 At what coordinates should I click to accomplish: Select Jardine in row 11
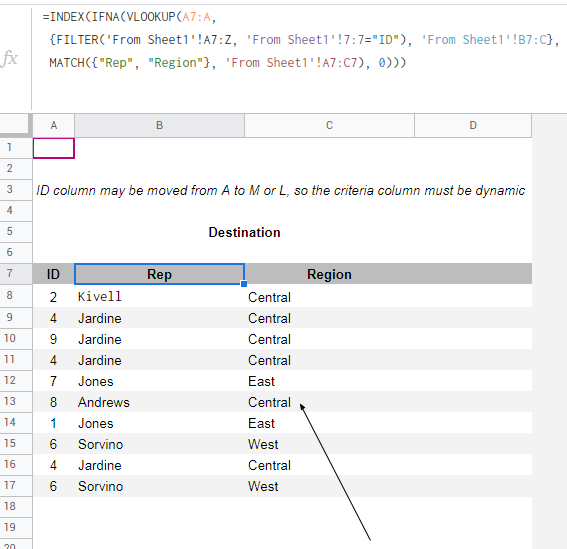(159, 360)
